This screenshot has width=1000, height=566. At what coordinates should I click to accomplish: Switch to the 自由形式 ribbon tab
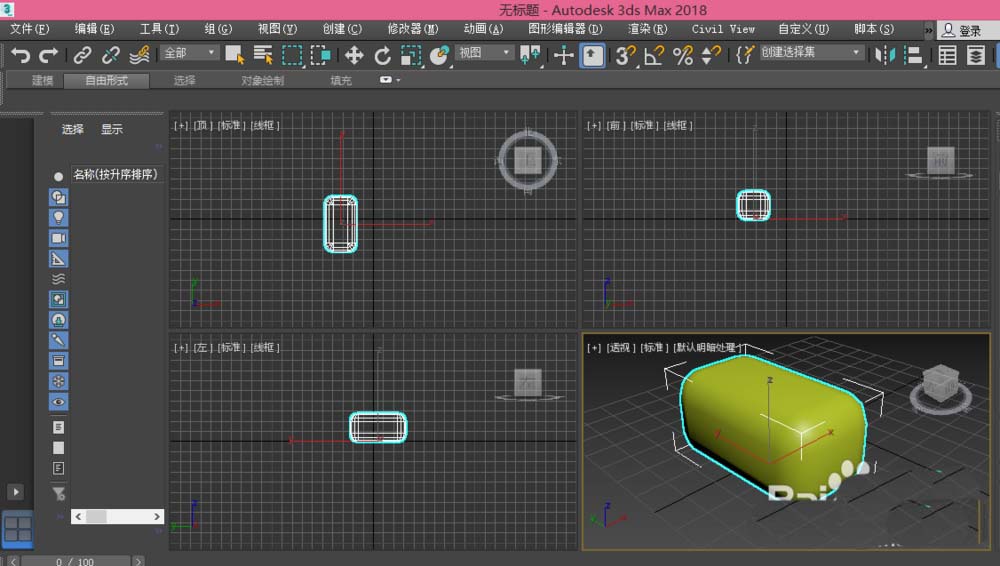click(107, 80)
